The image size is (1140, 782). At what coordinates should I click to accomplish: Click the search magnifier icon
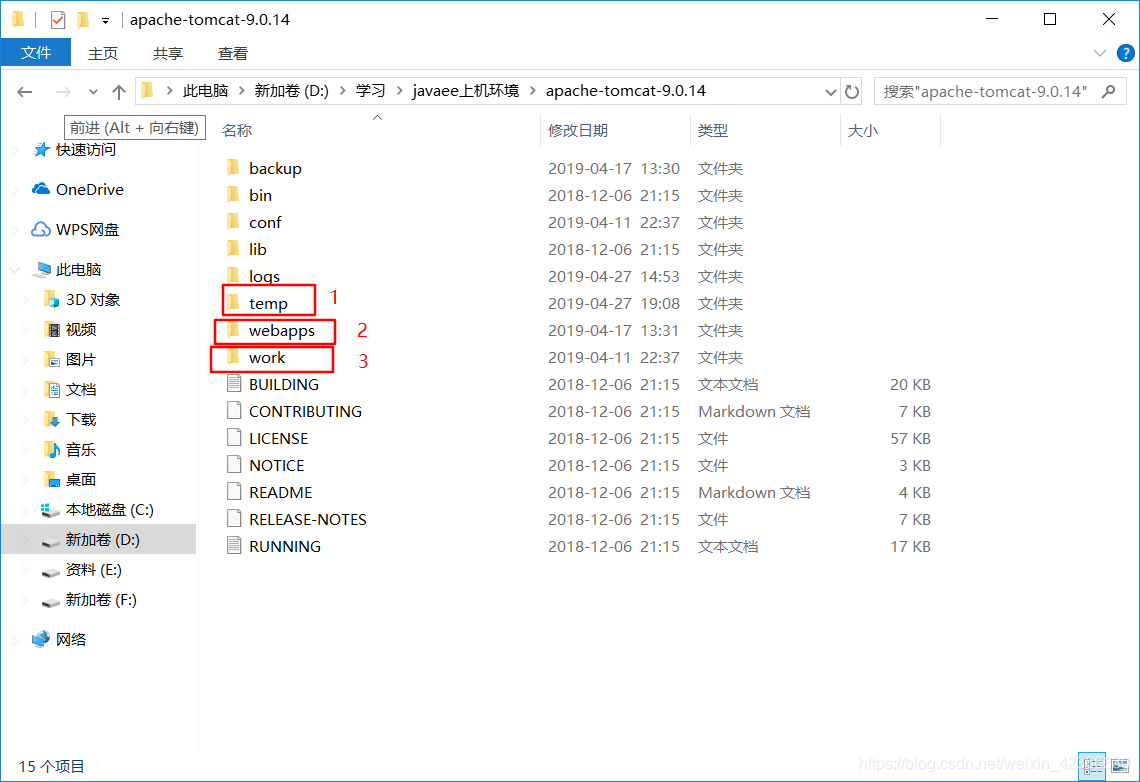coord(1109,92)
